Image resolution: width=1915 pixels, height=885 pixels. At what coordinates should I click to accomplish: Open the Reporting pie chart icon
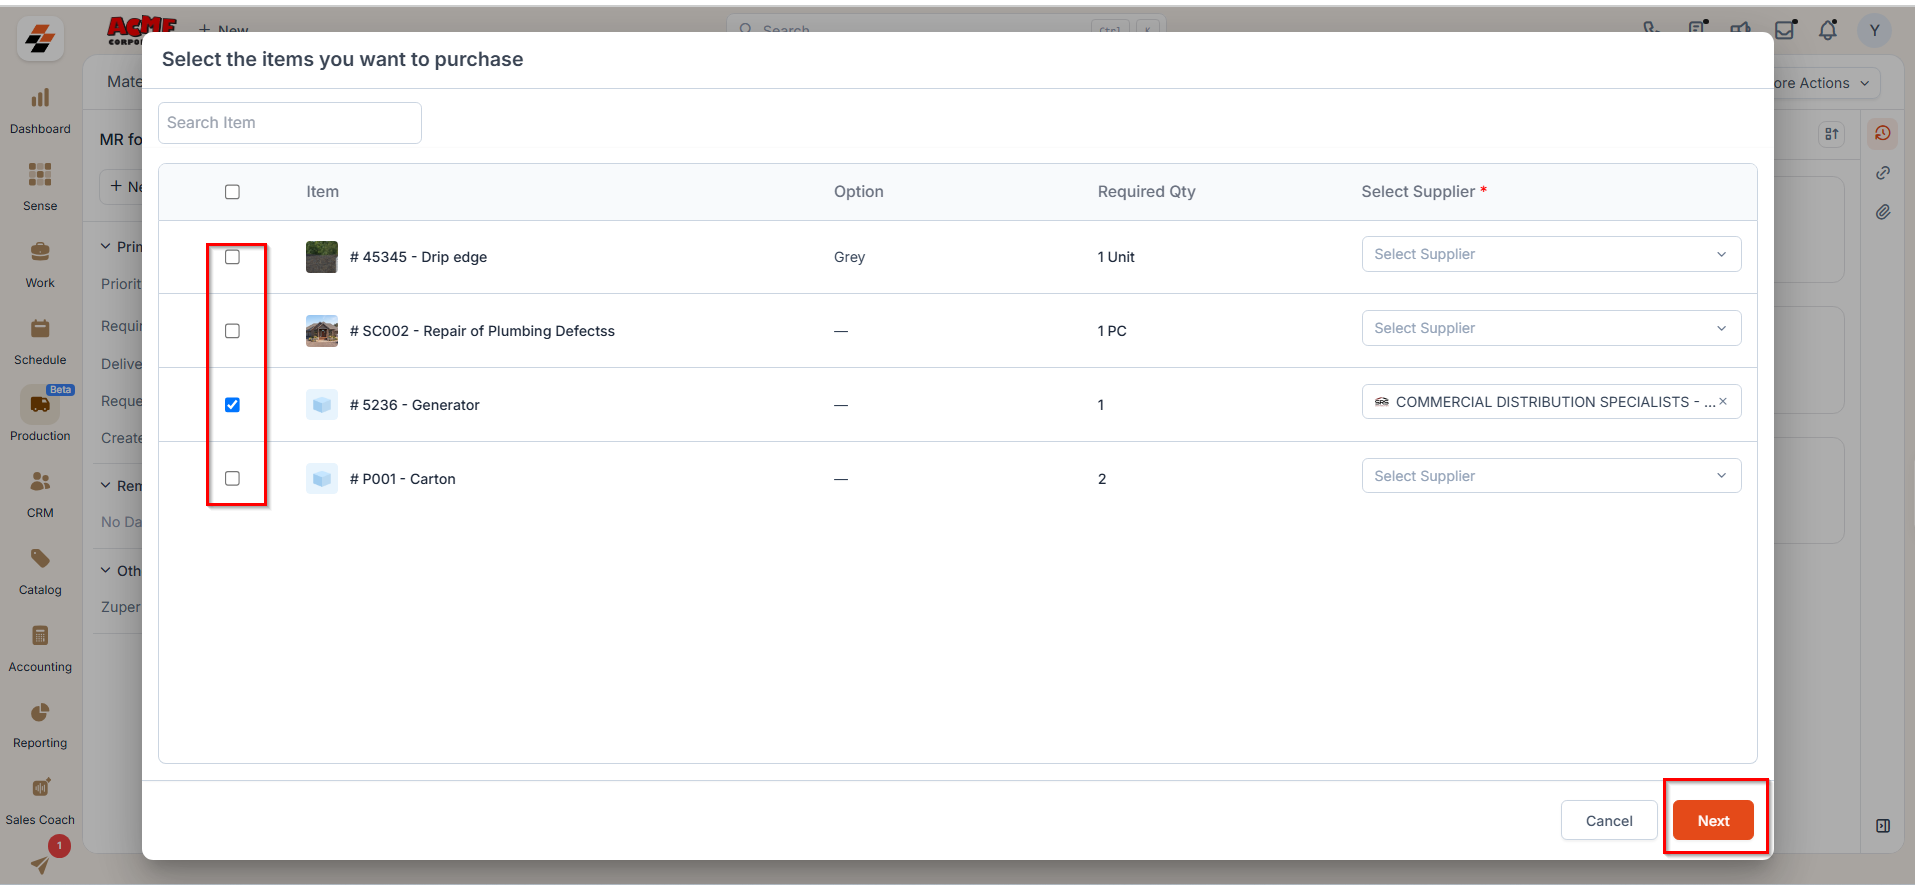tap(40, 712)
